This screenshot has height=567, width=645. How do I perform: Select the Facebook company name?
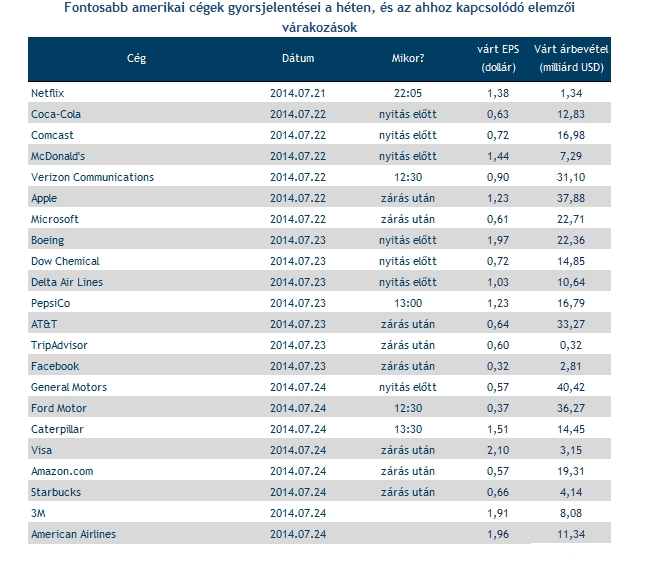[55, 366]
